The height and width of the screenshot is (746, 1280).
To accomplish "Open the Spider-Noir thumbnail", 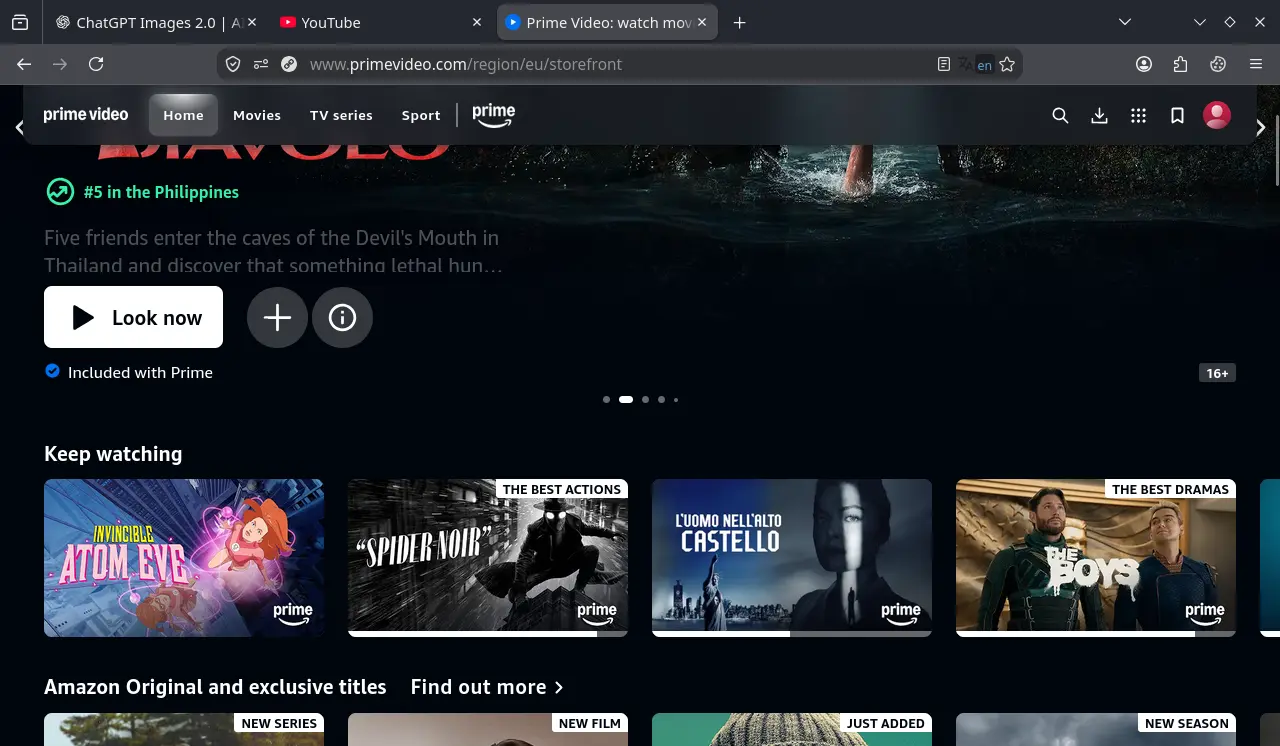I will coord(488,558).
